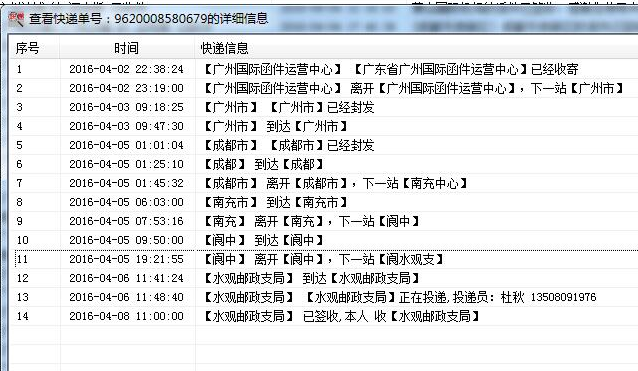This screenshot has height=371, width=638.
Task: Select the row 已签收, 本人 收
Action: (324, 316)
